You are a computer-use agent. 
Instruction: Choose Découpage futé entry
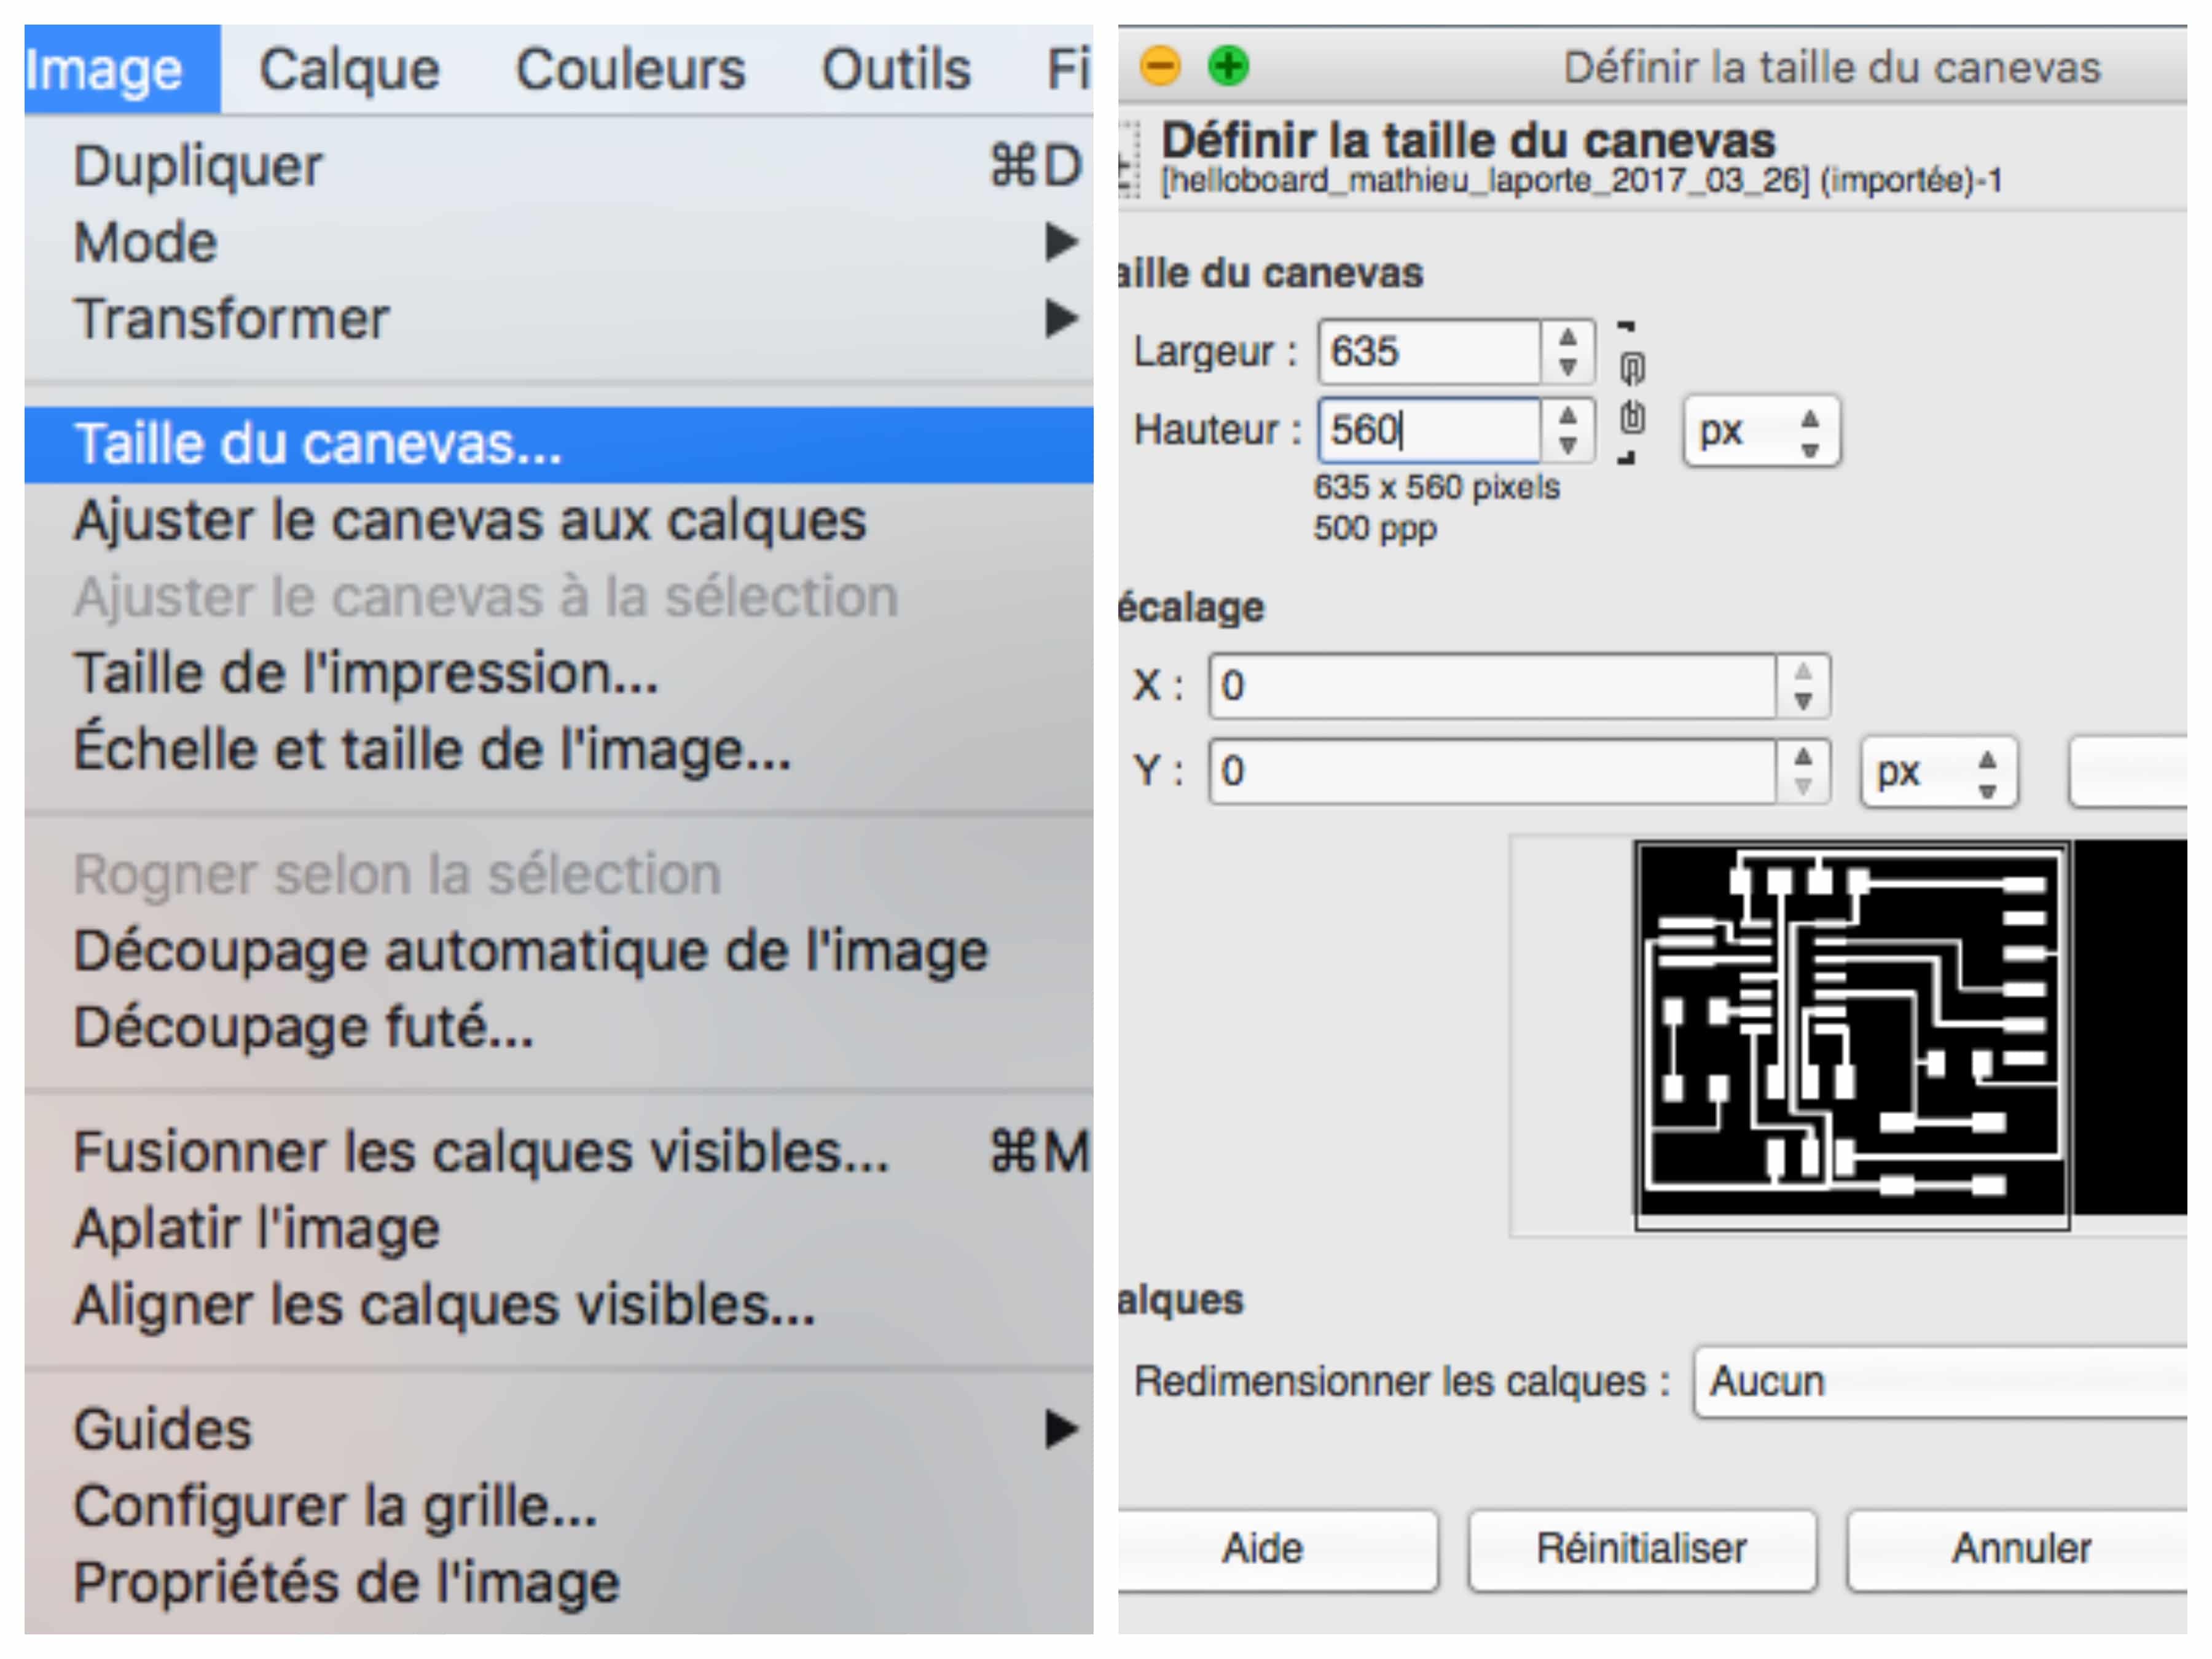(x=559, y=1028)
